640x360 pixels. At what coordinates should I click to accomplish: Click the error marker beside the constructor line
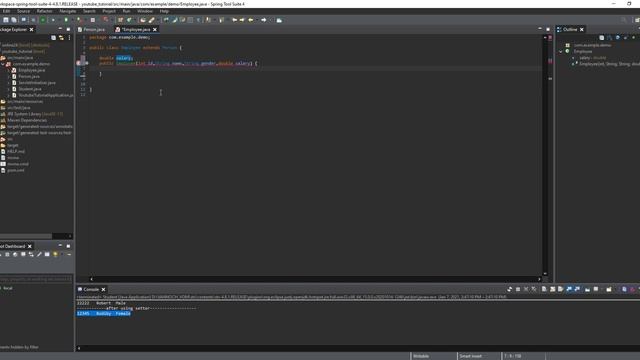[78, 63]
